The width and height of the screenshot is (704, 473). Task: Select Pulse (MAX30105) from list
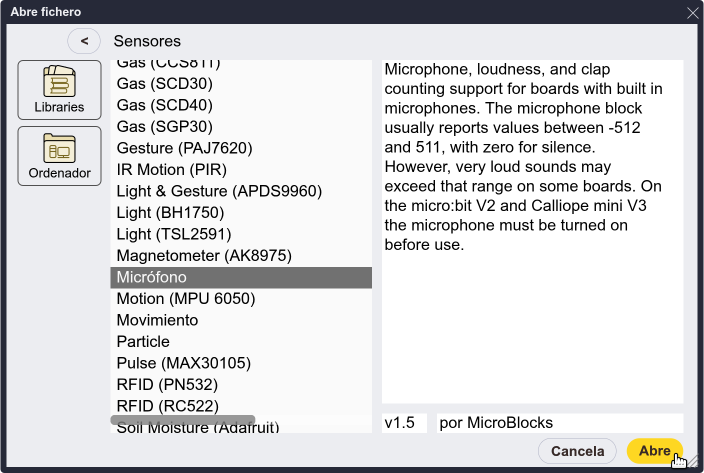[241, 363]
